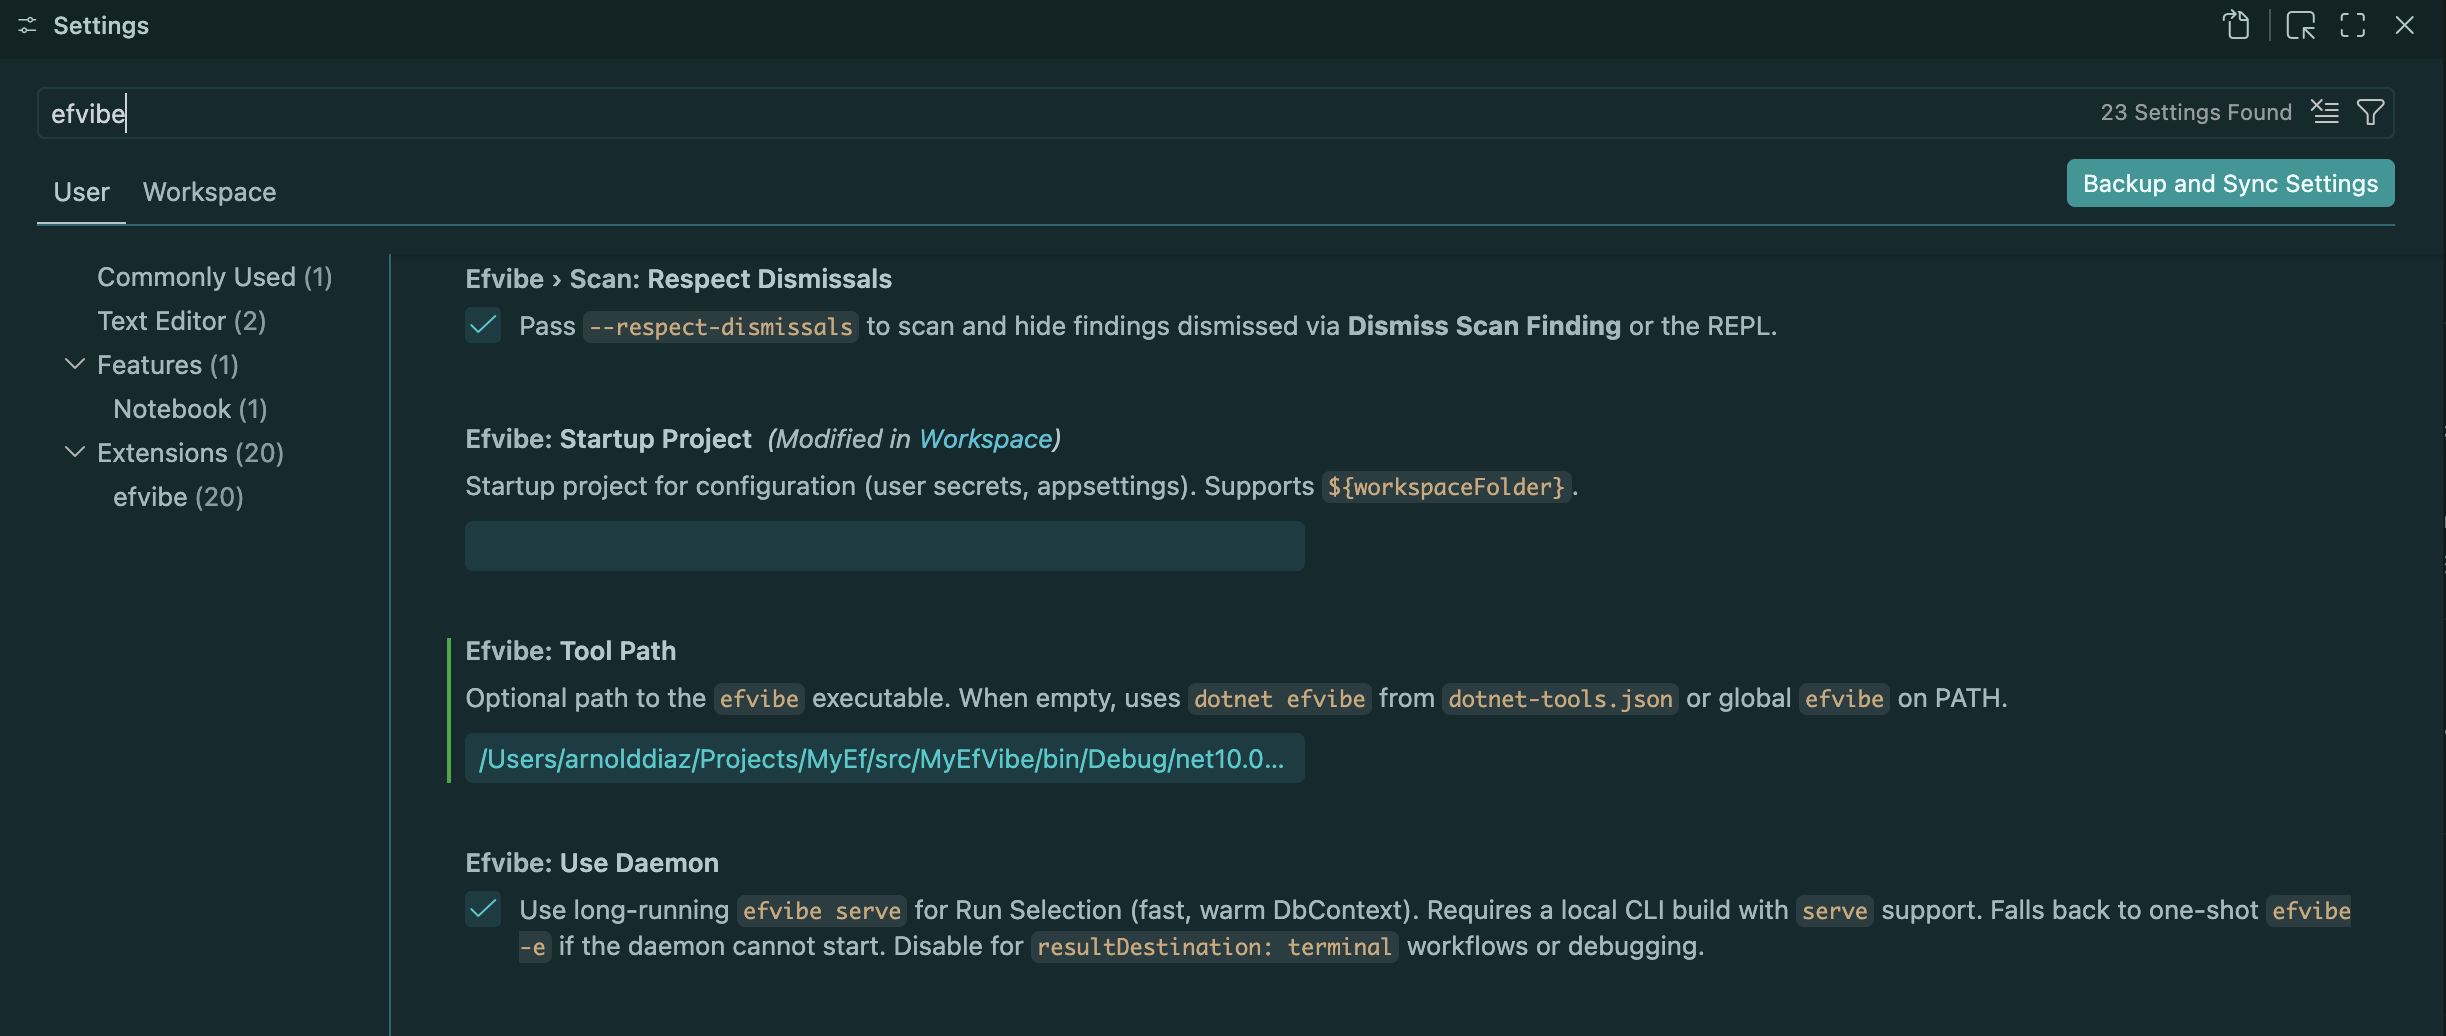Click the split editor icon in title bar
This screenshot has width=2446, height=1036.
pos(2300,25)
